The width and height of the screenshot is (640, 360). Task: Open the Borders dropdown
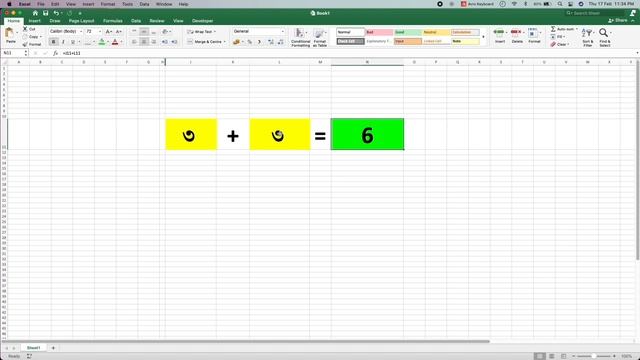click(x=93, y=42)
